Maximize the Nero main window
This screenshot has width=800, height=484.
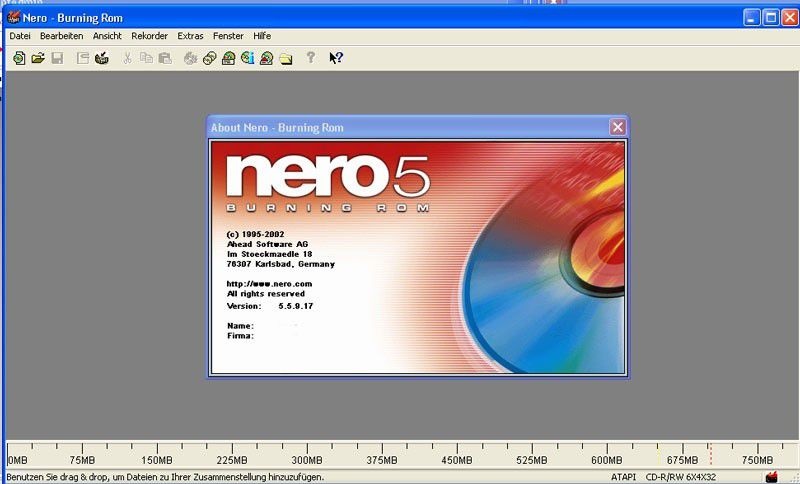[771, 18]
